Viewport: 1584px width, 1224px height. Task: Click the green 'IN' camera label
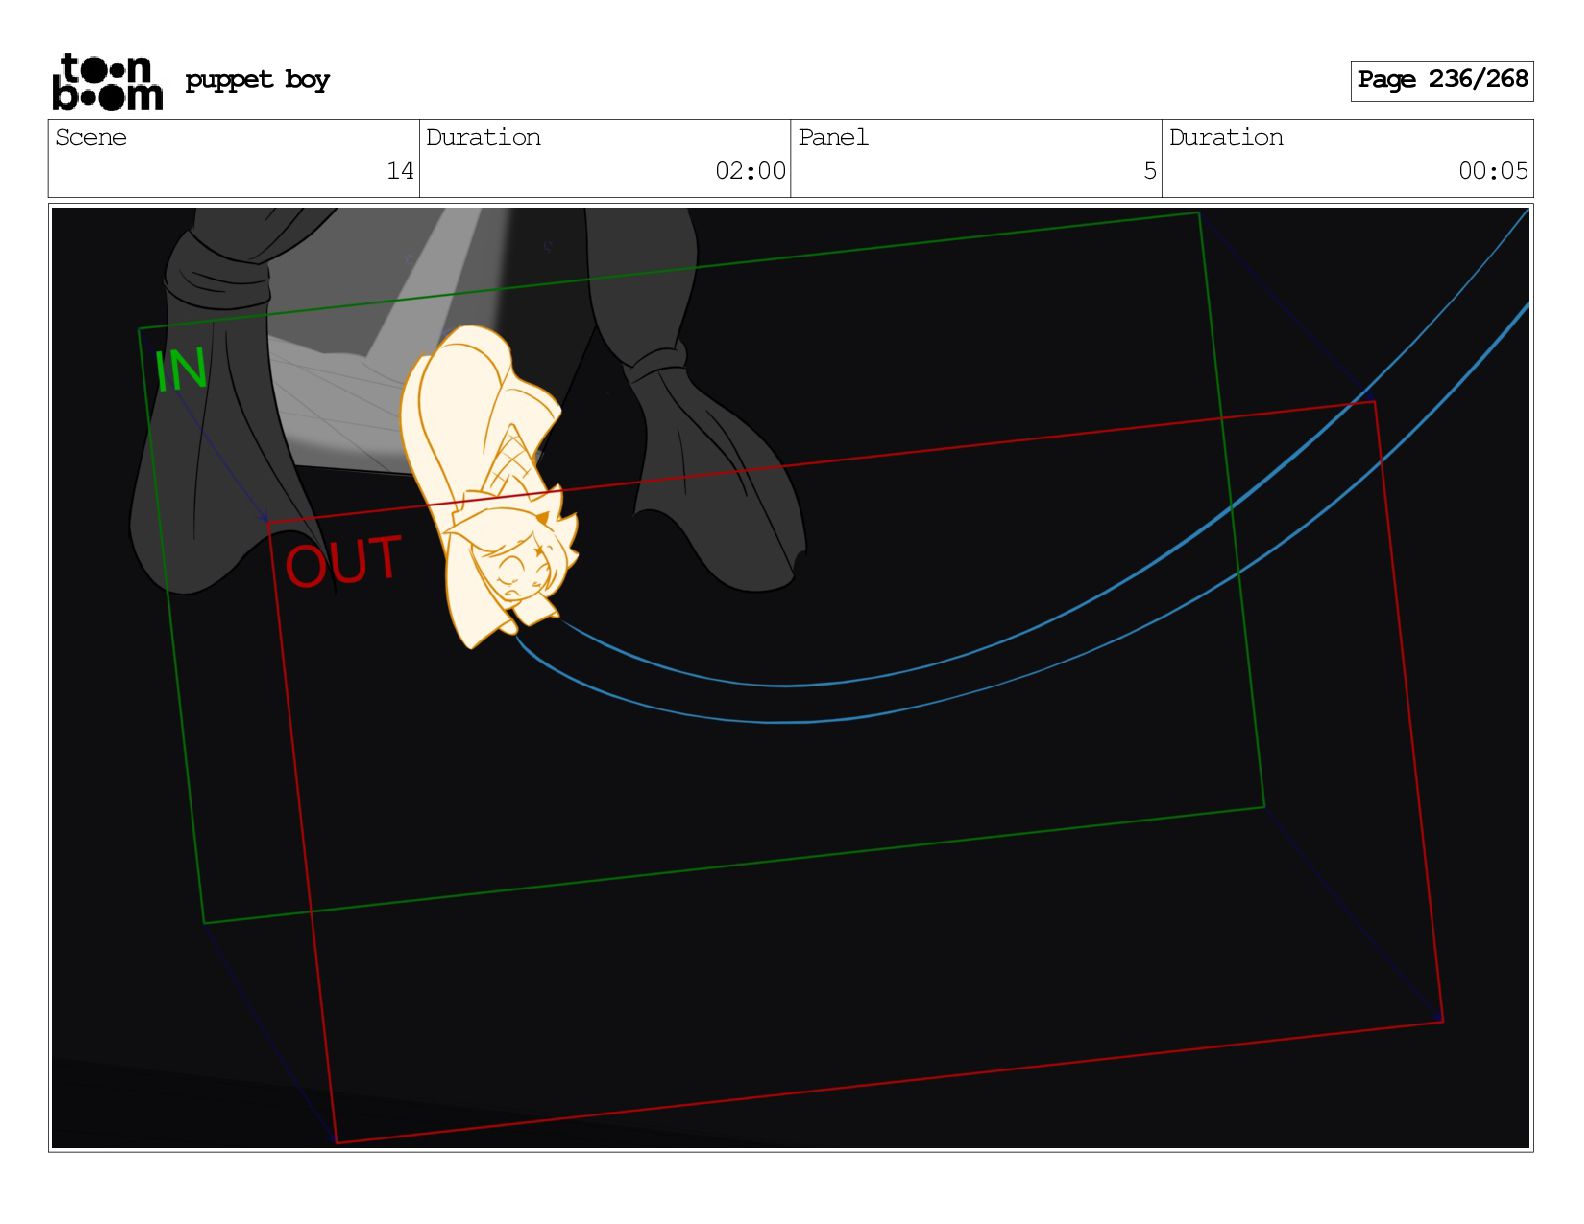[x=181, y=370]
